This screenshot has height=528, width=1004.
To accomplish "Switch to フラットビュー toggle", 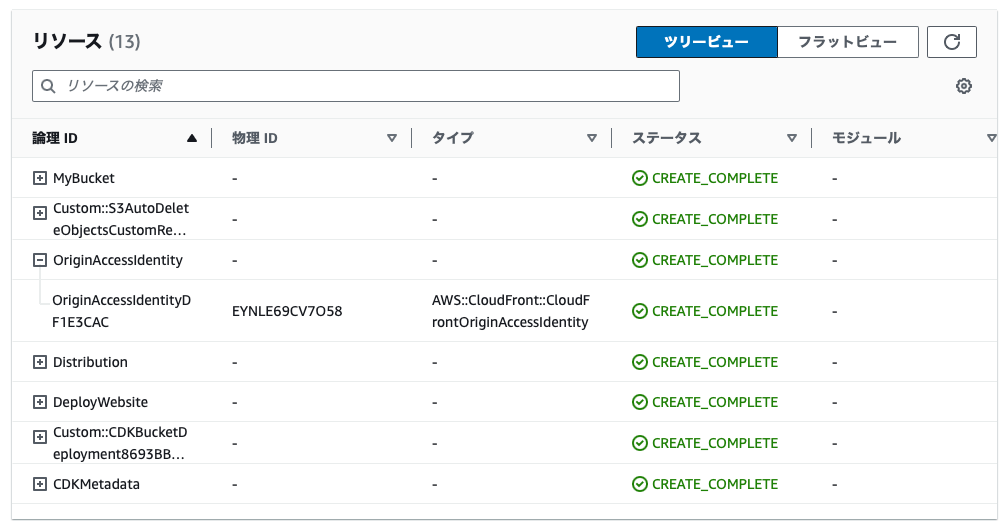I will coord(848,42).
